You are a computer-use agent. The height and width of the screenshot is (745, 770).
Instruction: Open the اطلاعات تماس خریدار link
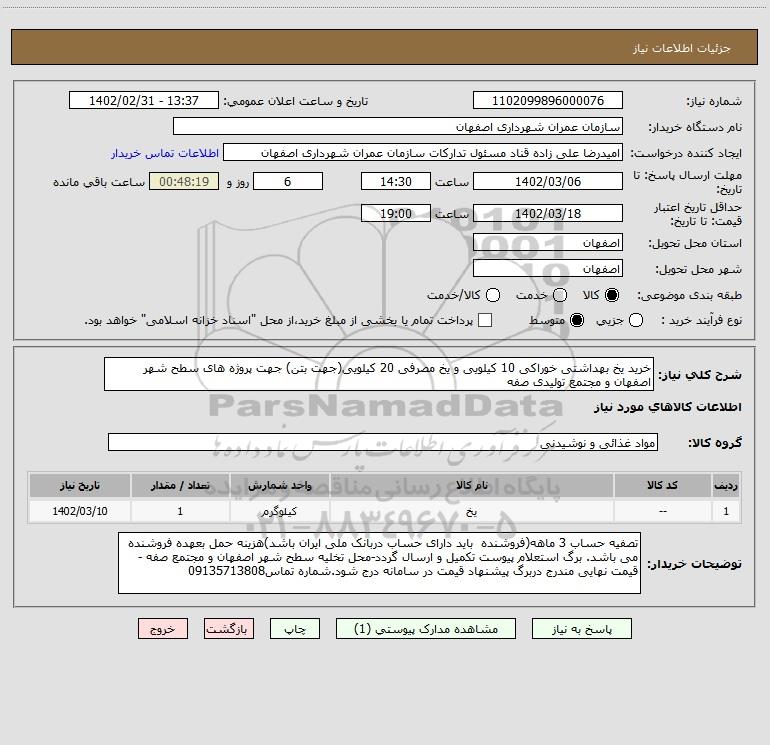165,153
